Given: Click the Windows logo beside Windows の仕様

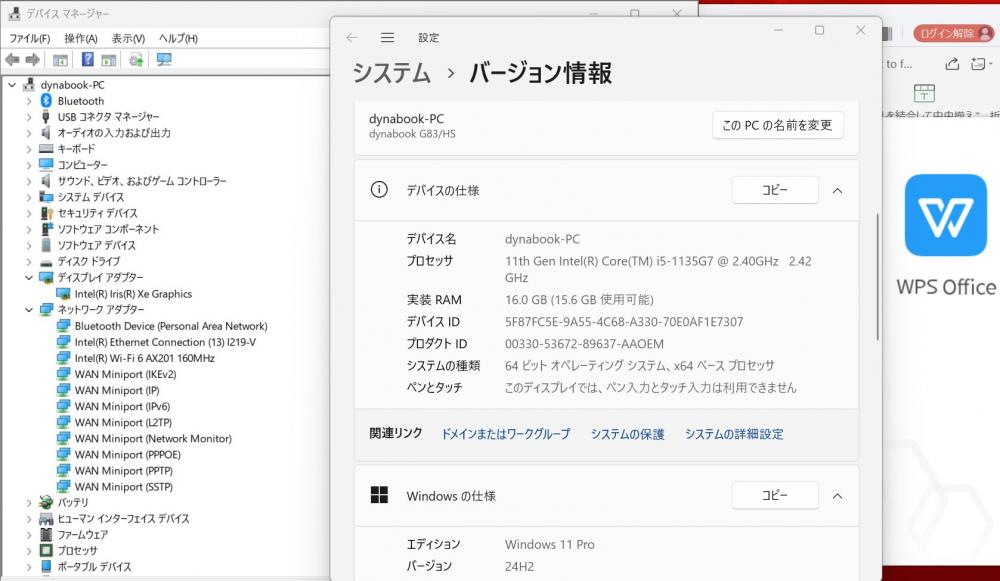Looking at the screenshot, I should point(379,495).
